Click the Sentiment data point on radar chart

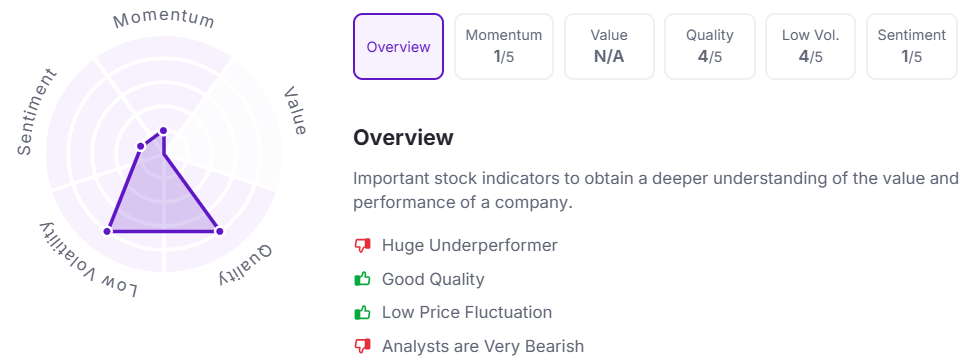coord(141,147)
